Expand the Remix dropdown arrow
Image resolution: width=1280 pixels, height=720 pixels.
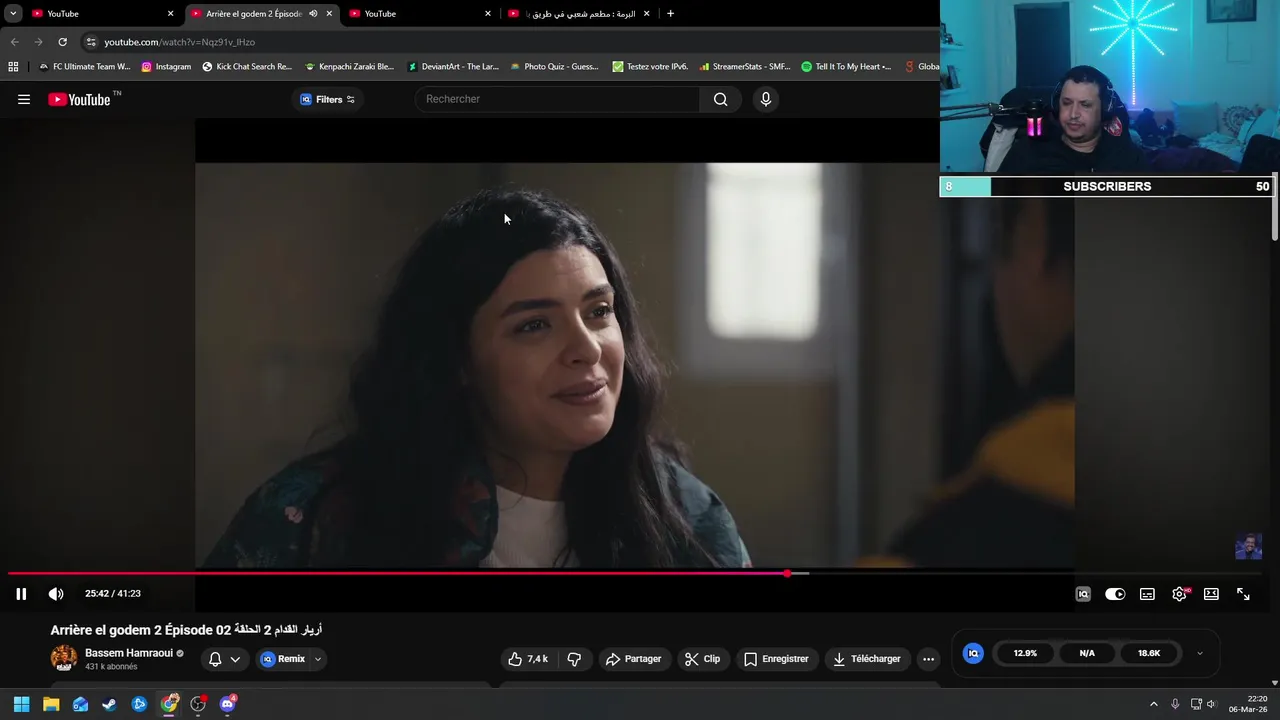(318, 659)
